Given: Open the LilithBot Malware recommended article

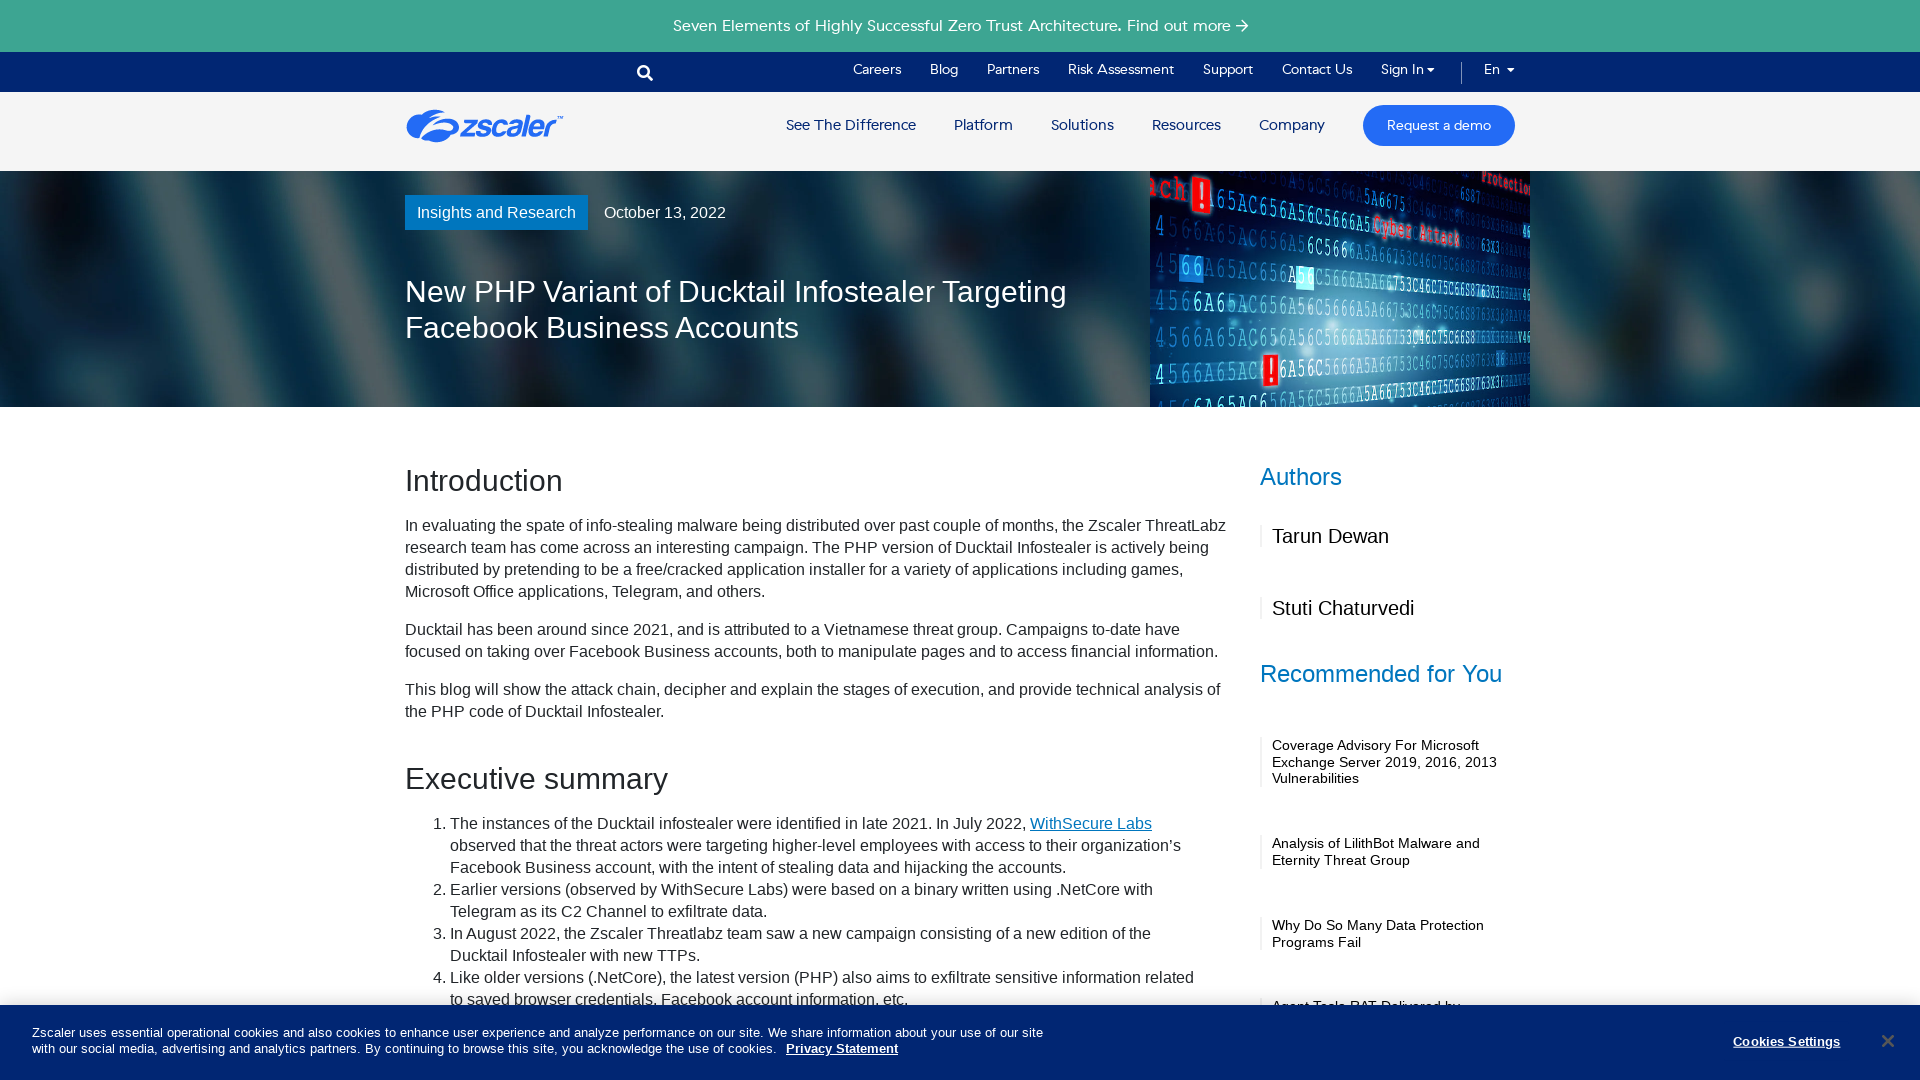Looking at the screenshot, I should point(1375,851).
